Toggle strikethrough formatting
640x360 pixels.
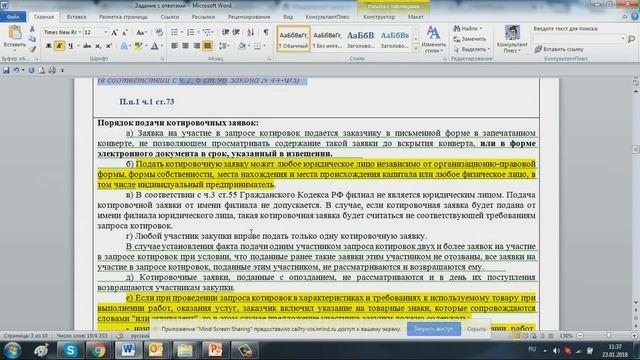87,46
